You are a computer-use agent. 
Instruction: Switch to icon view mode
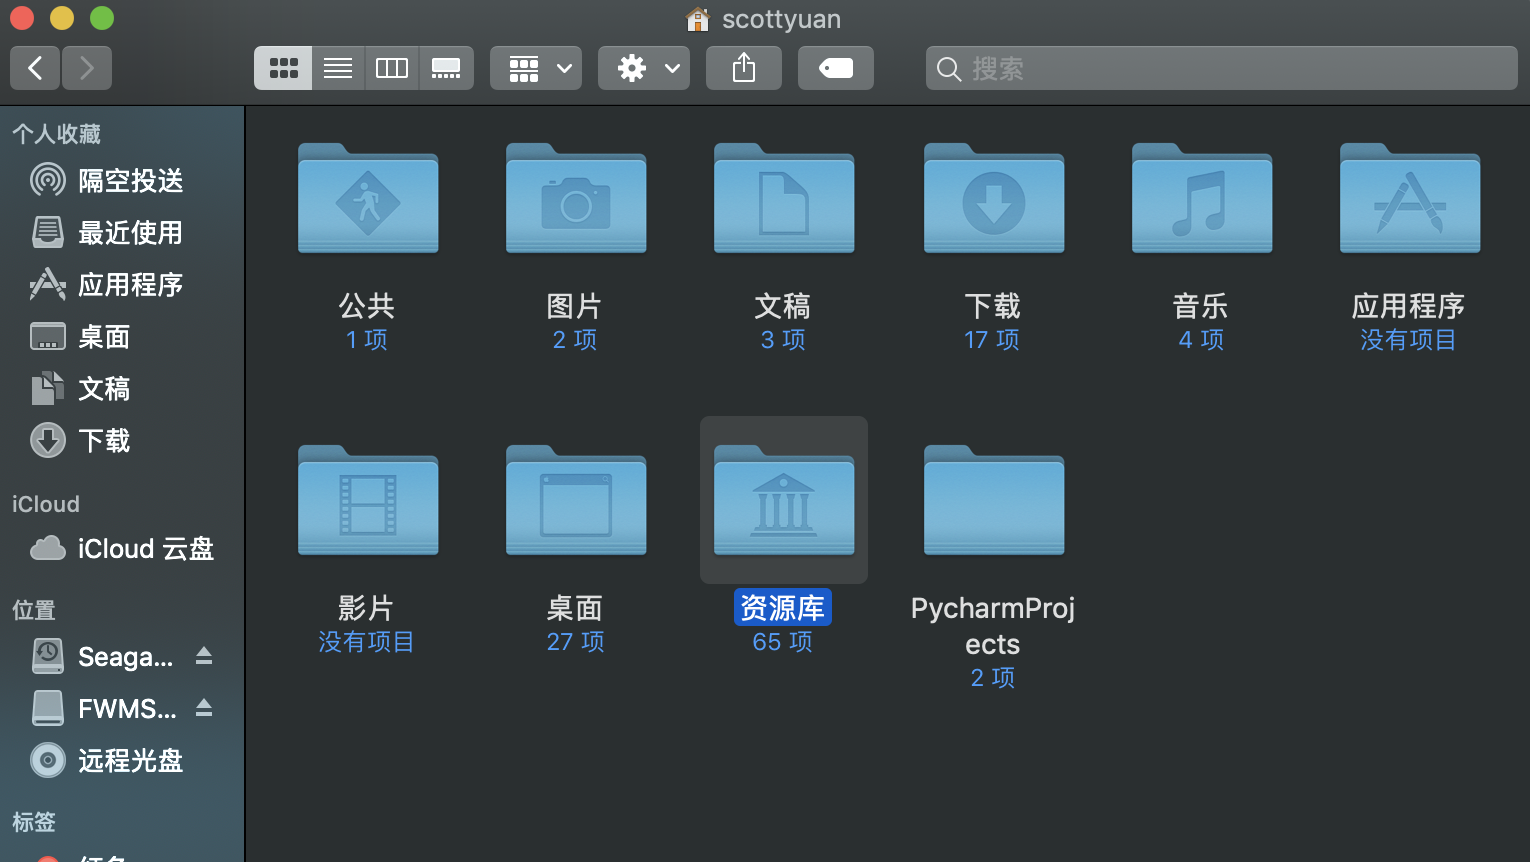(x=283, y=68)
